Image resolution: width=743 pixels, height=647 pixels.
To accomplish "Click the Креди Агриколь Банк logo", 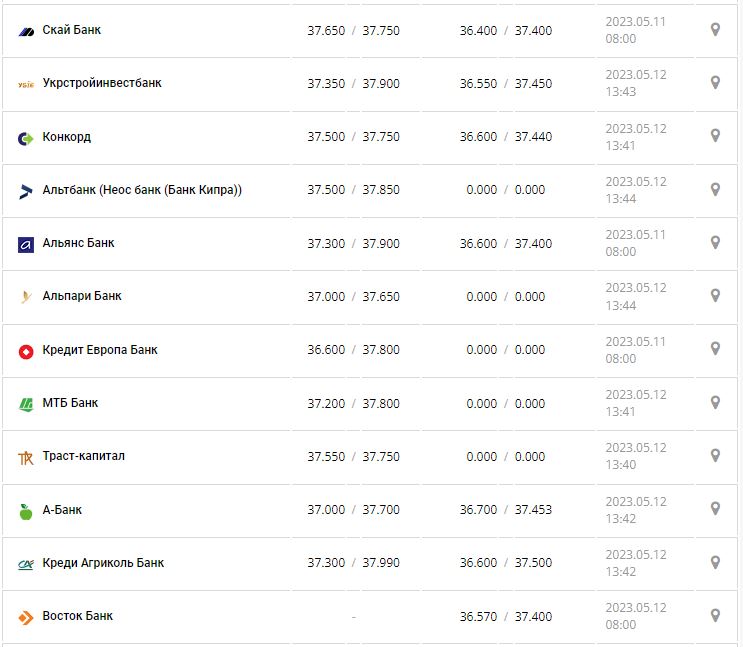I will coord(26,564).
